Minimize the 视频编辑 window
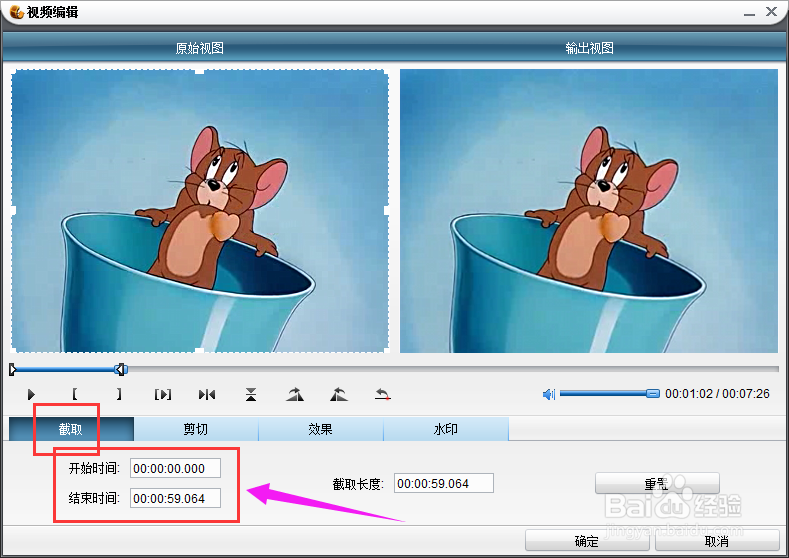The height and width of the screenshot is (558, 789). click(x=749, y=13)
